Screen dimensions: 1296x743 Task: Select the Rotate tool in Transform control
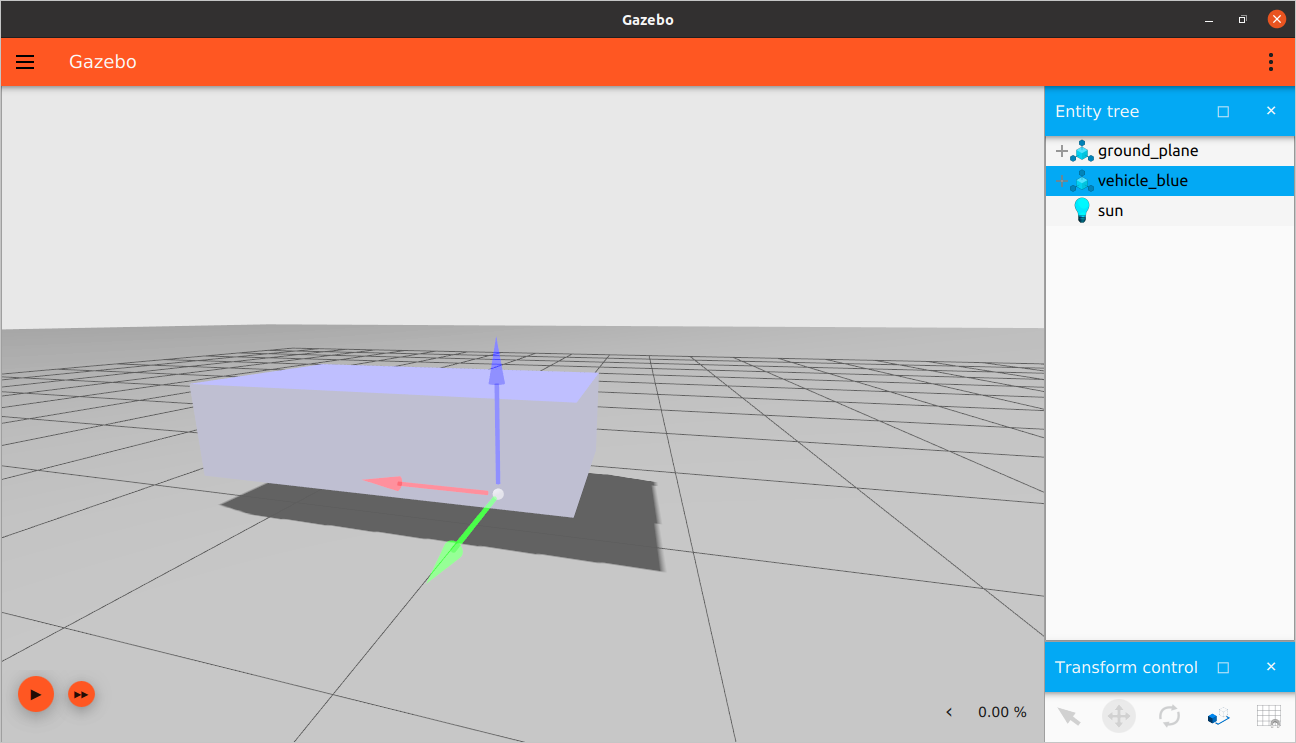click(1168, 716)
